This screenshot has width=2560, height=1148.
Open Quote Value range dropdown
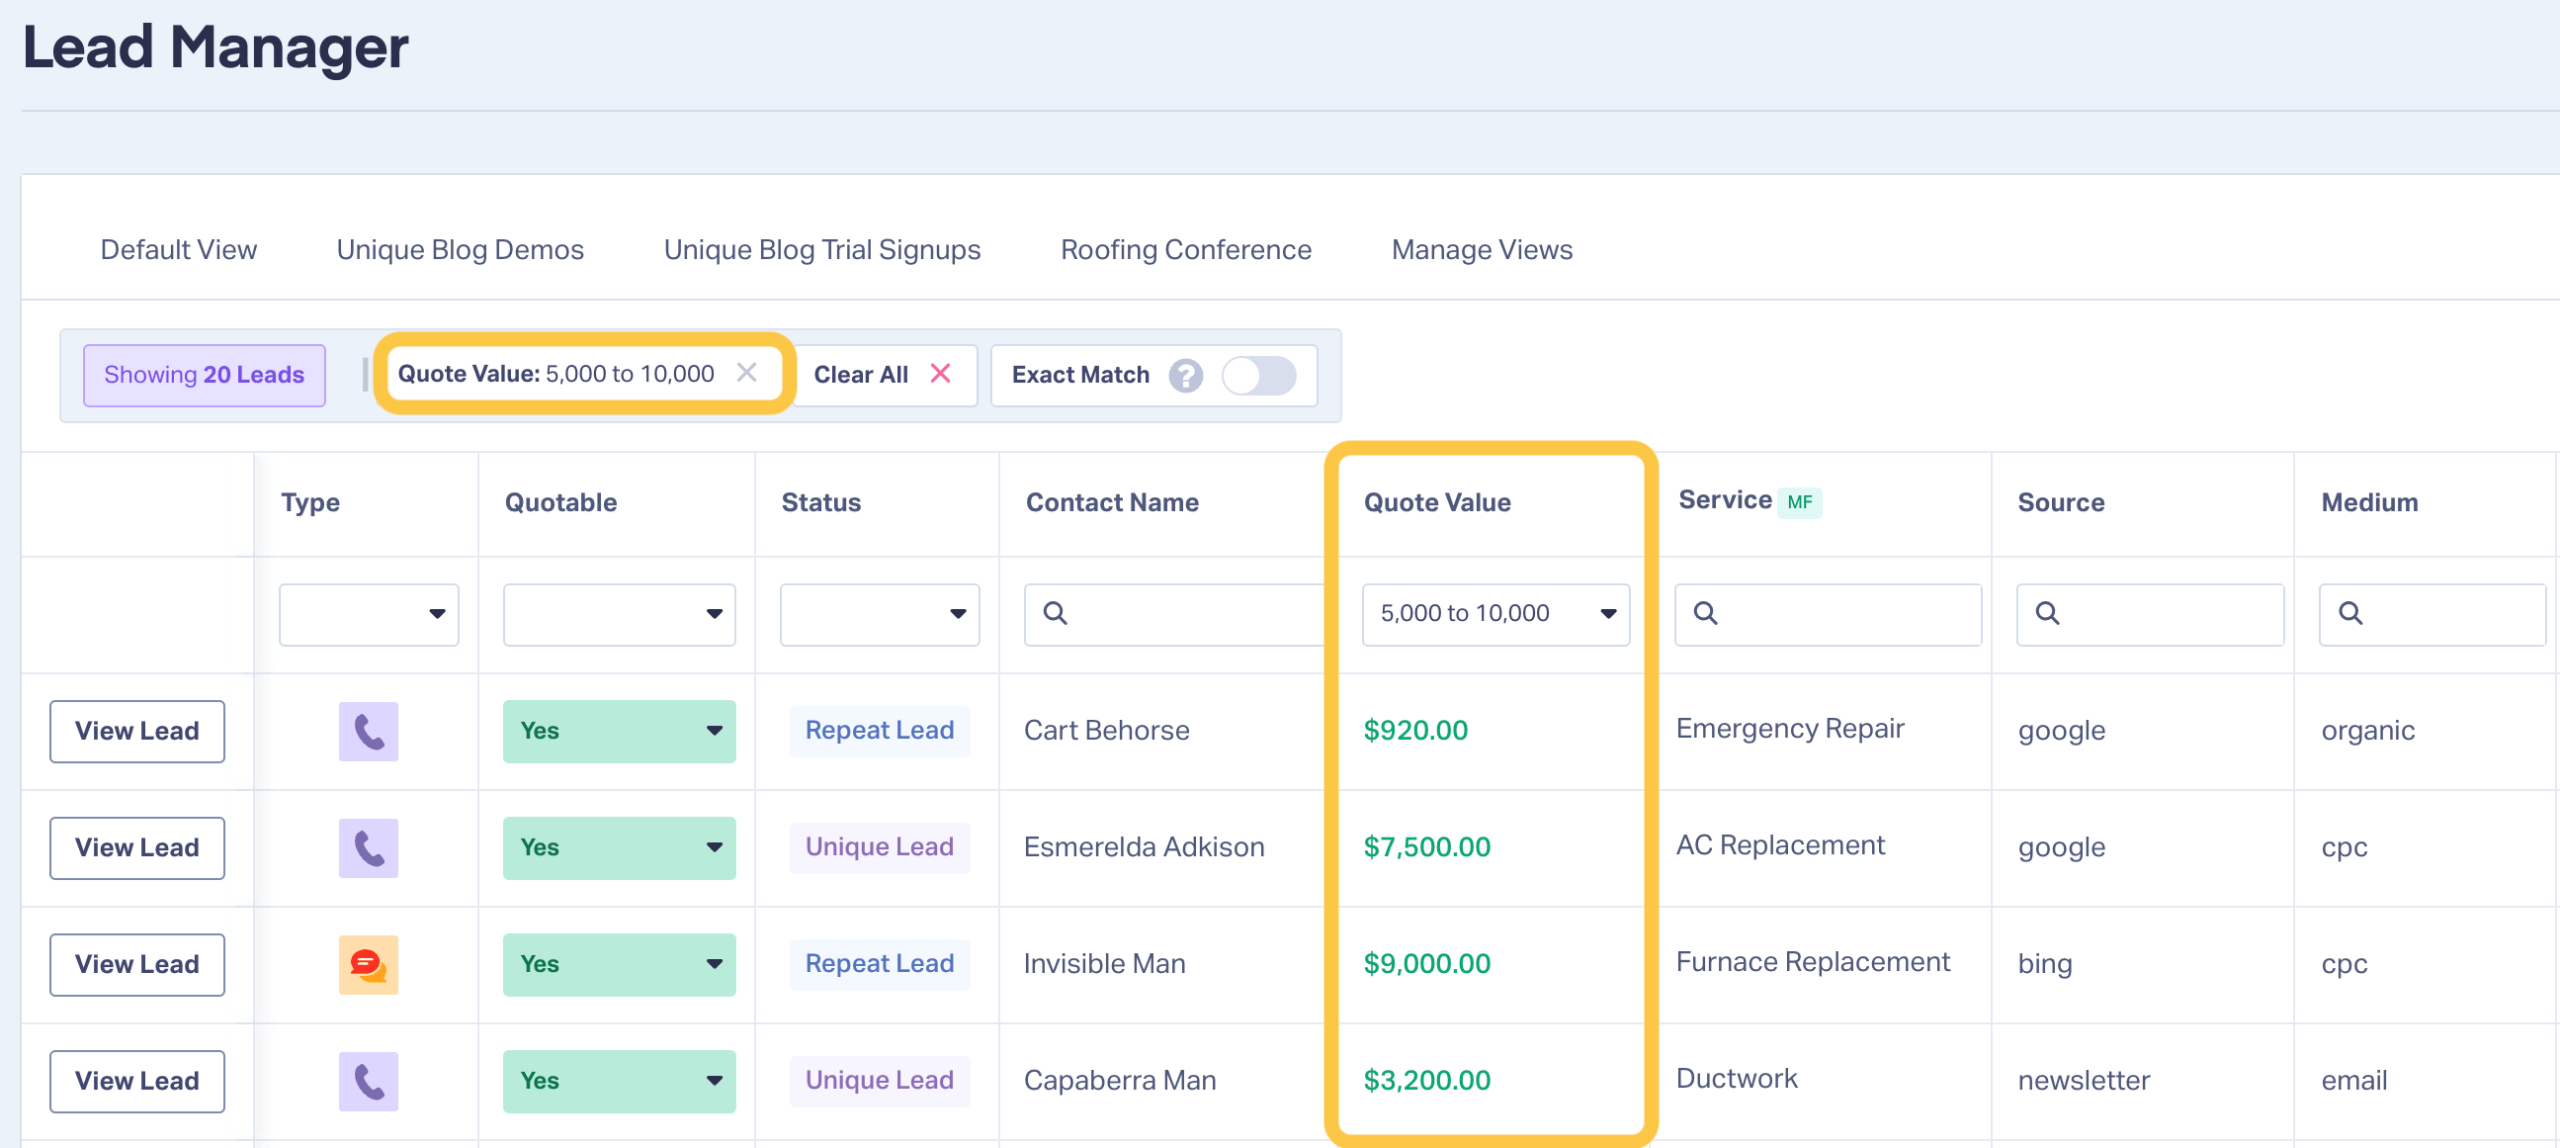pos(1495,614)
